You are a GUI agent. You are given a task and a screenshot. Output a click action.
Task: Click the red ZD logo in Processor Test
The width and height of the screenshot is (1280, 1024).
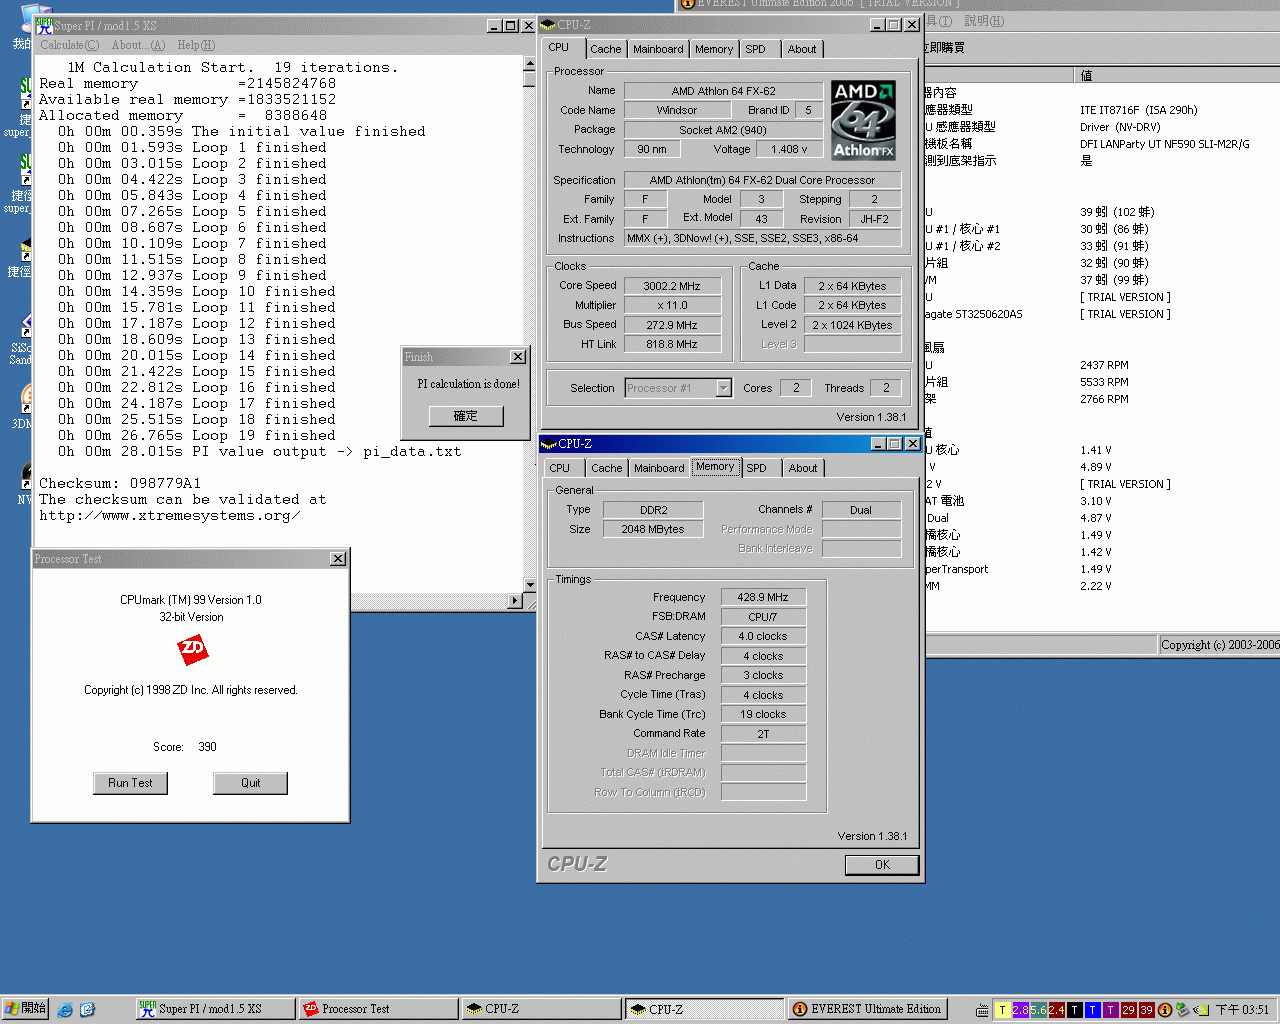192,650
